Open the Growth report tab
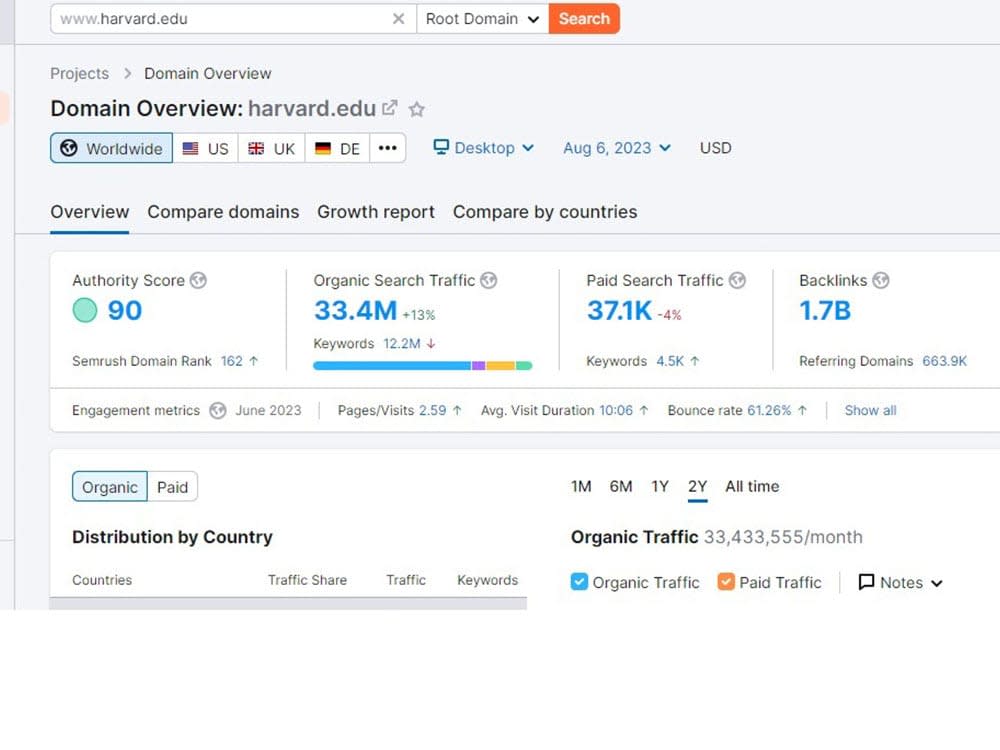The image size is (1000, 750). pyautogui.click(x=376, y=212)
